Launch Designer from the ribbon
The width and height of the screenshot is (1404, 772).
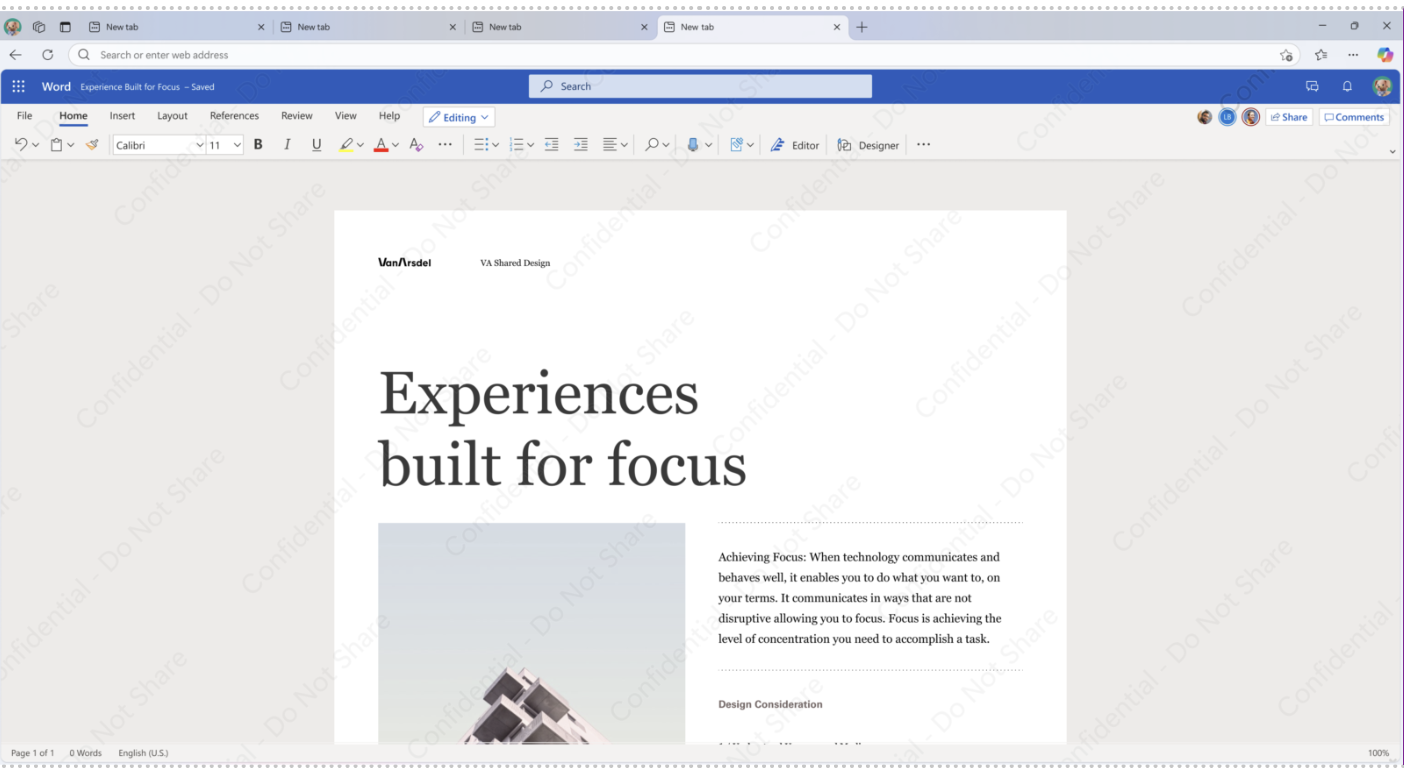tap(868, 145)
